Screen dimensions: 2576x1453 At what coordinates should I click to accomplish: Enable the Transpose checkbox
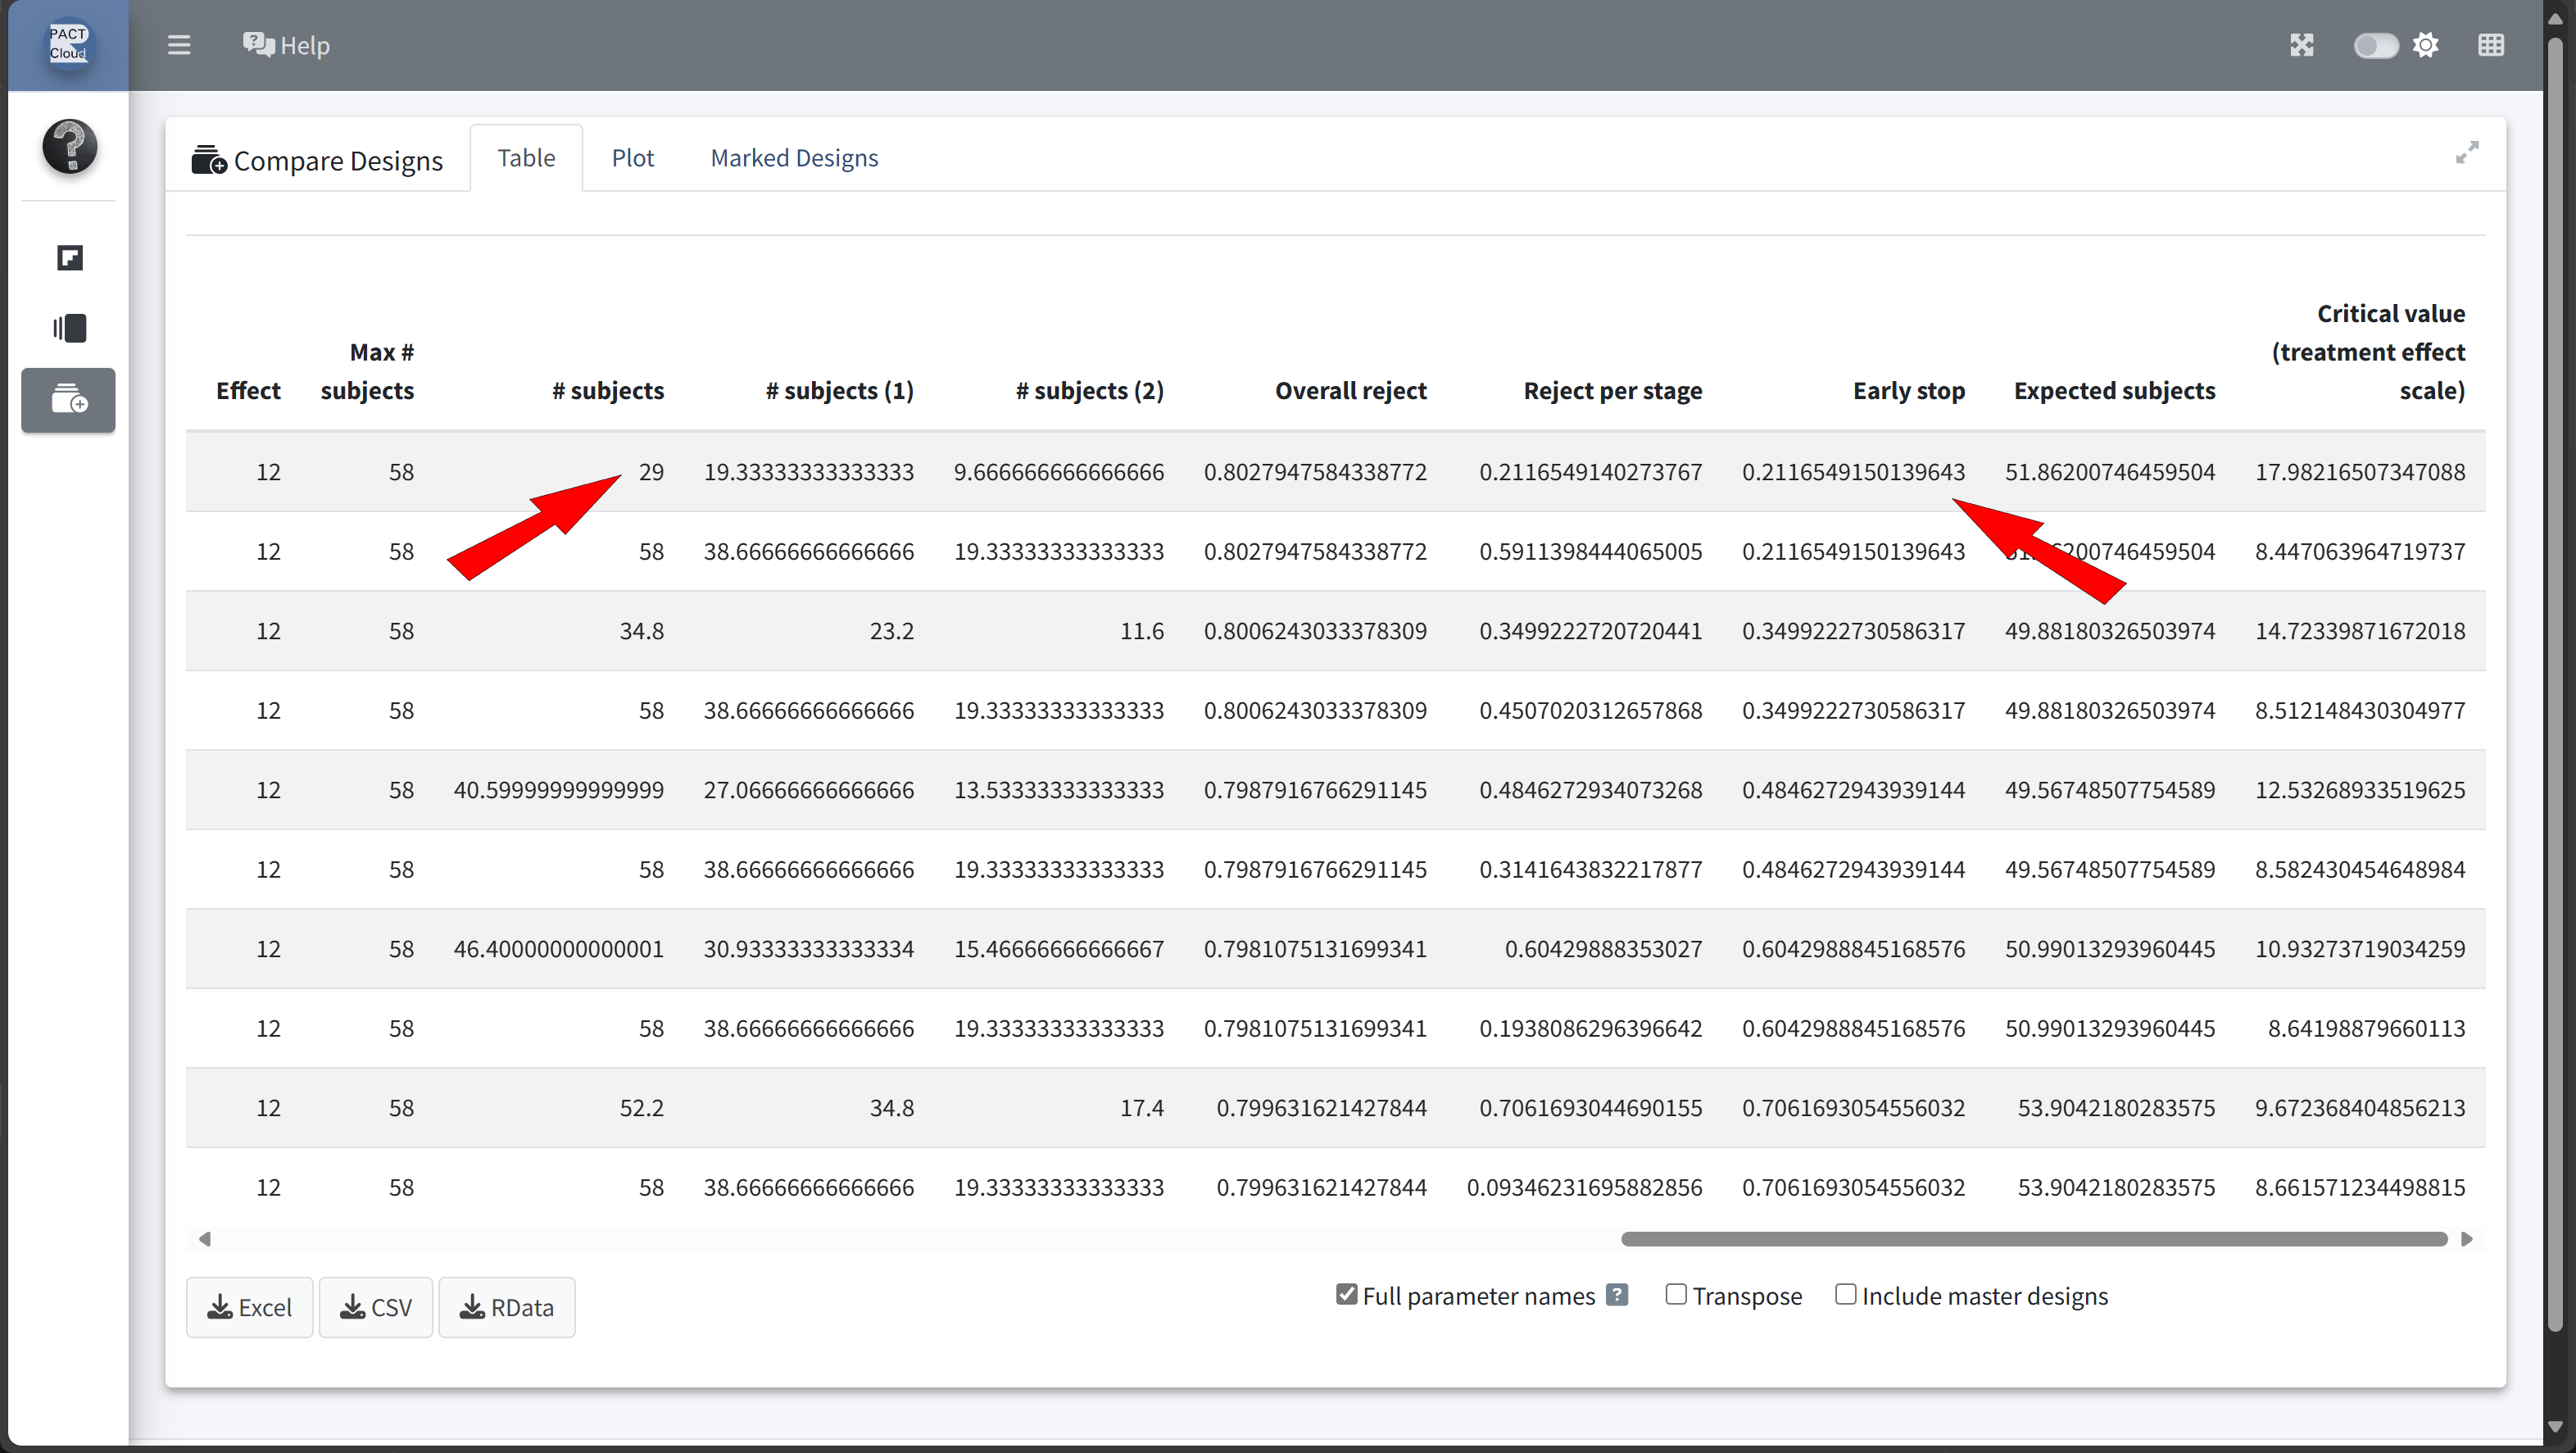tap(1676, 1294)
